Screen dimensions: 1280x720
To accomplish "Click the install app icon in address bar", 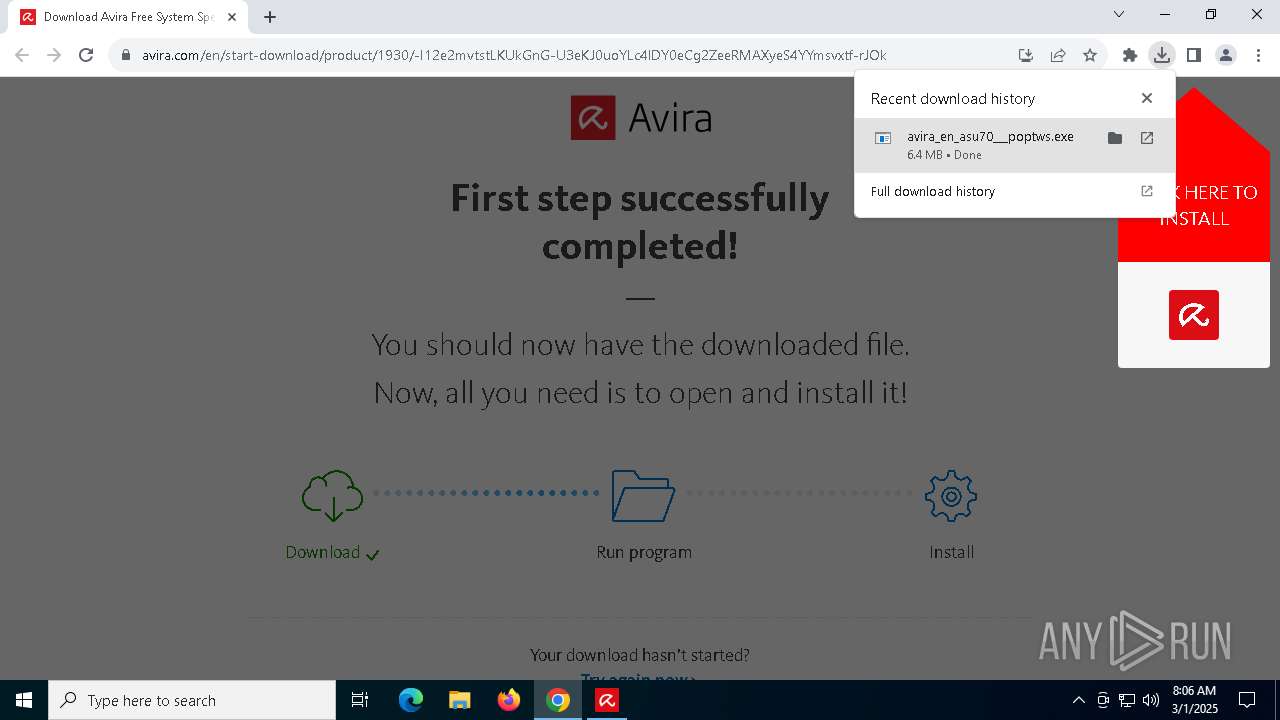I will 1025,55.
